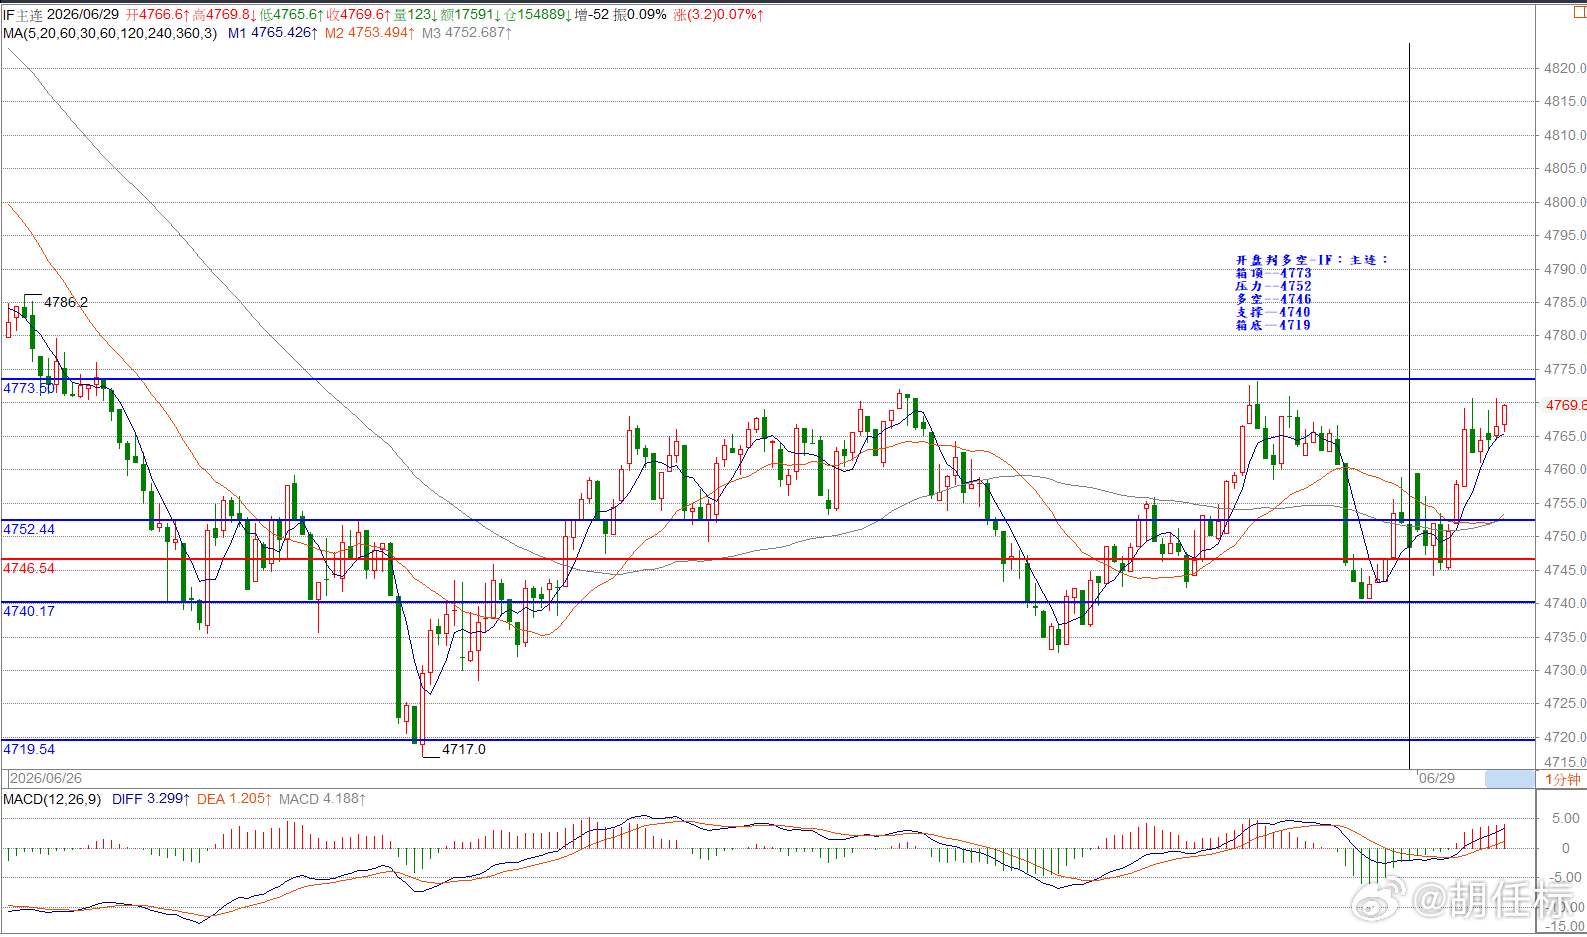
Task: Click the 4715.0 price axis label
Action: (1565, 762)
